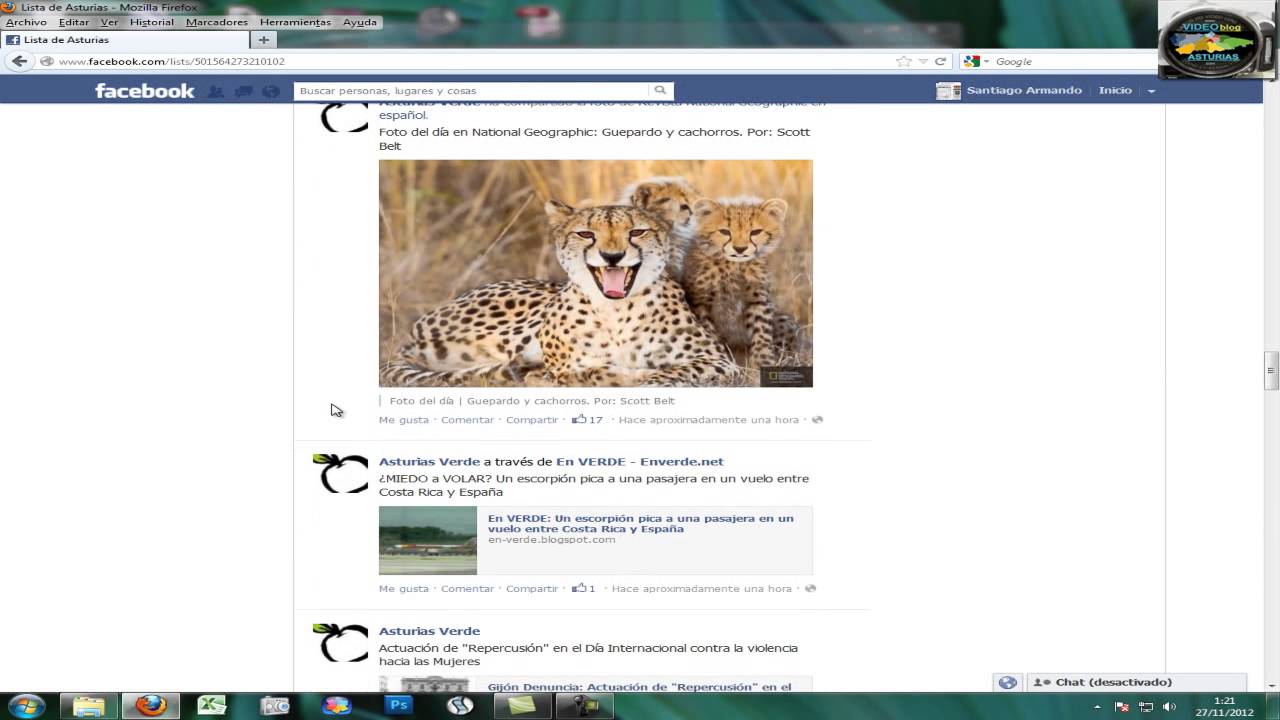Open Windows Explorer from the taskbar

click(88, 706)
